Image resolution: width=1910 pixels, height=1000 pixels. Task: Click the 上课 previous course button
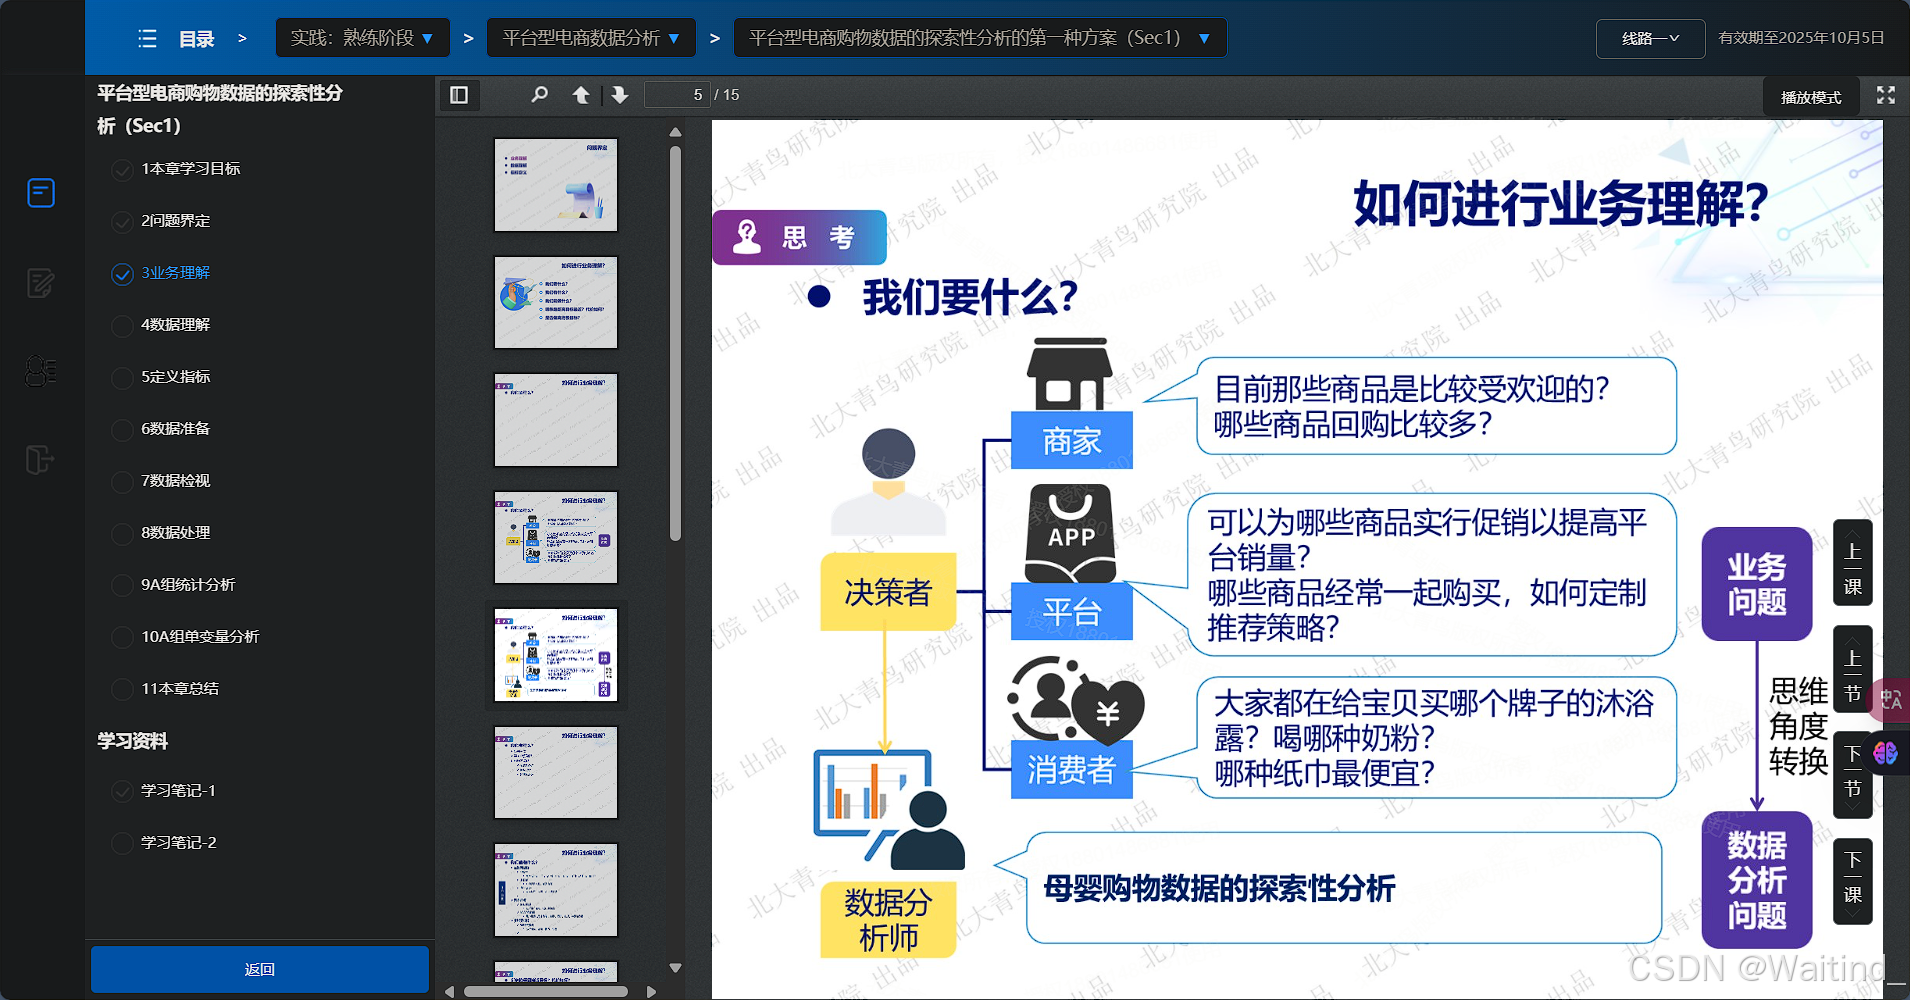click(1853, 563)
